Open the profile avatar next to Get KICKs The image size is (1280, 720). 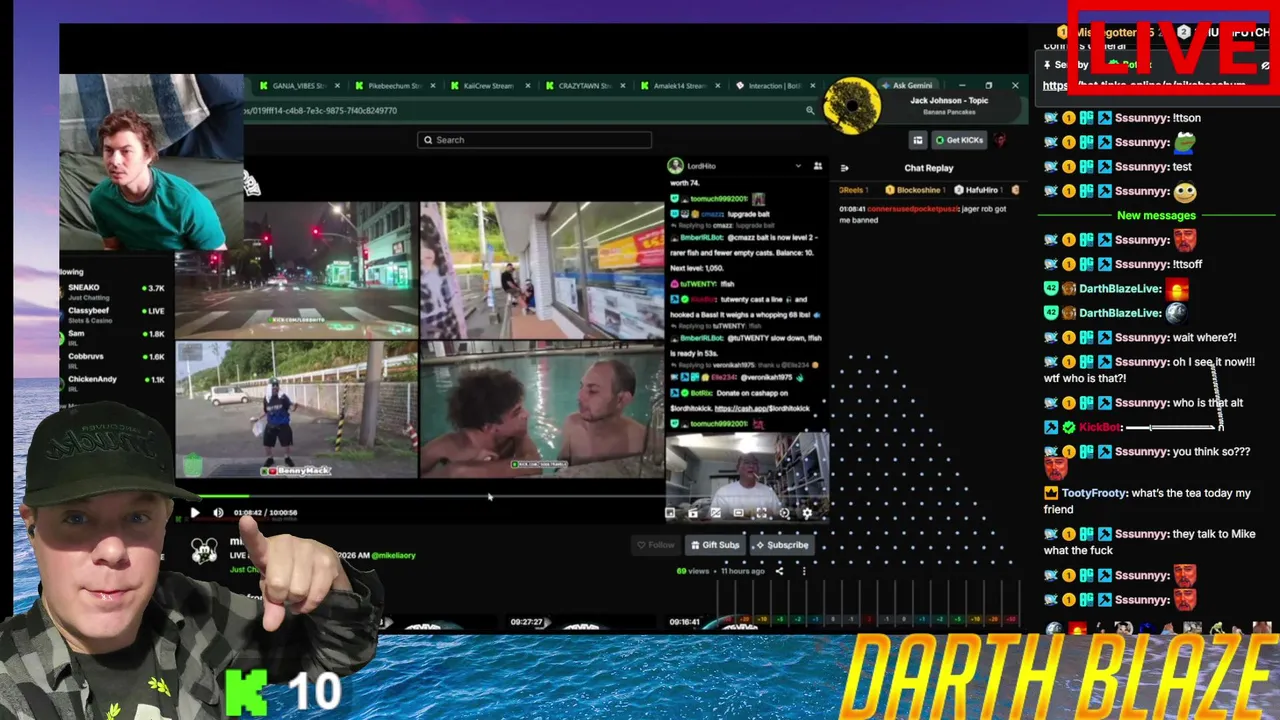tap(999, 140)
